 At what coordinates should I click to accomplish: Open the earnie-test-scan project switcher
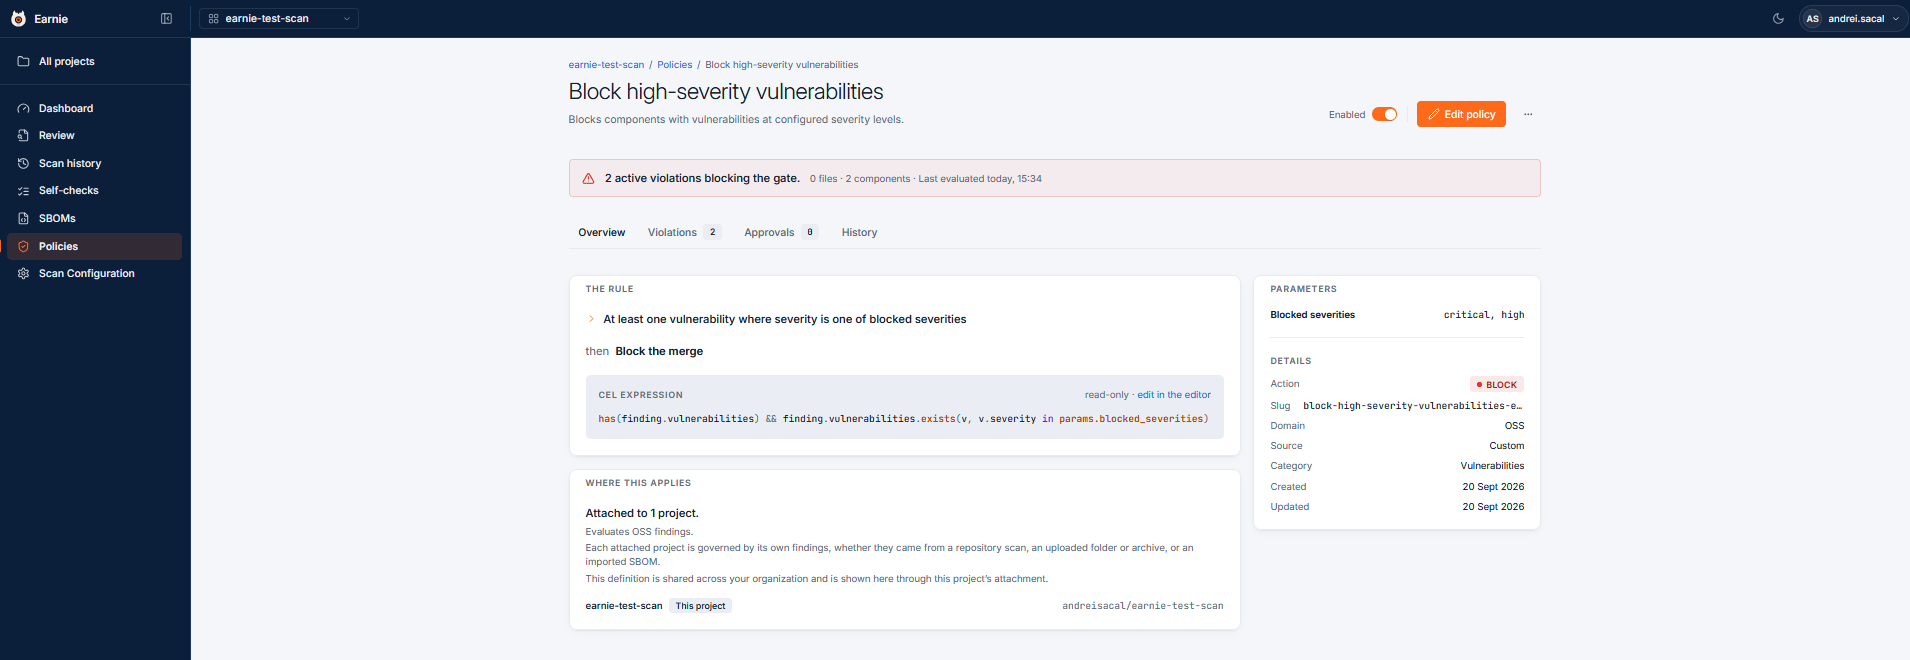tap(279, 18)
